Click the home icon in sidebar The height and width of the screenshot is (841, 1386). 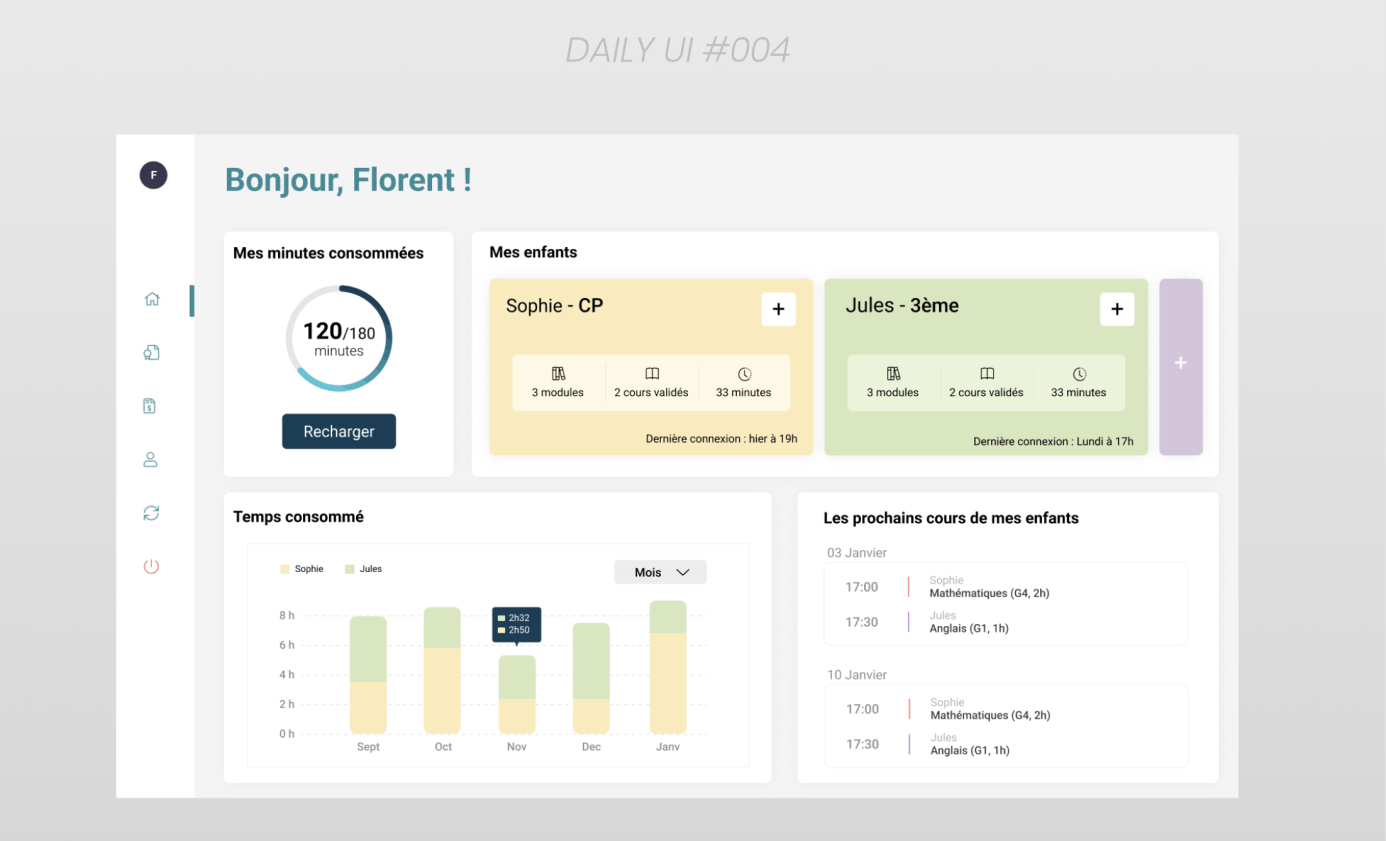(152, 299)
